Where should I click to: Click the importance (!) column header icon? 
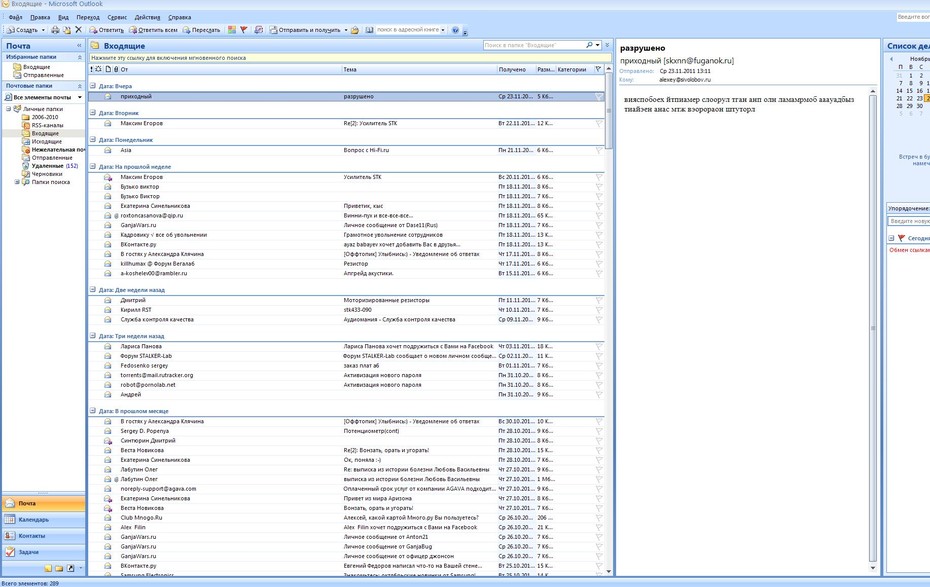pos(91,69)
